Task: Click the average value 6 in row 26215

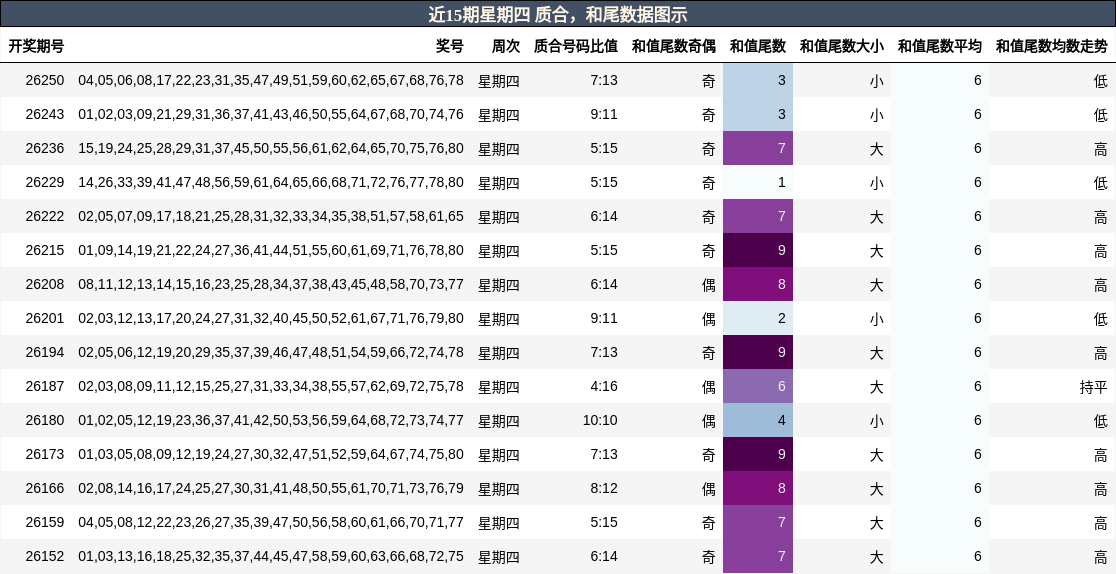Action: [978, 251]
